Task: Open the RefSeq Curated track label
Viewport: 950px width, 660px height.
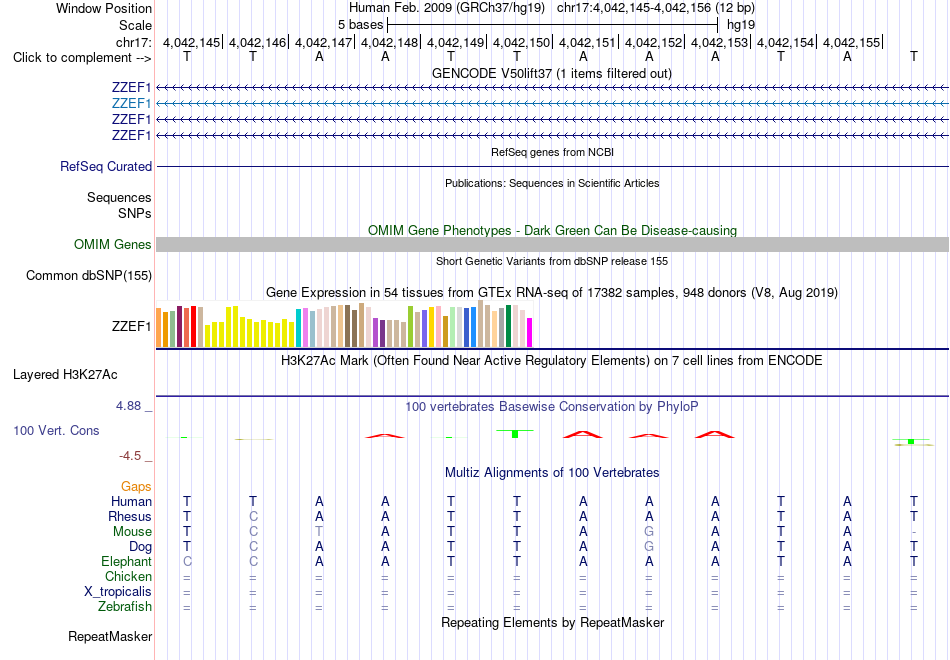Action: point(105,166)
